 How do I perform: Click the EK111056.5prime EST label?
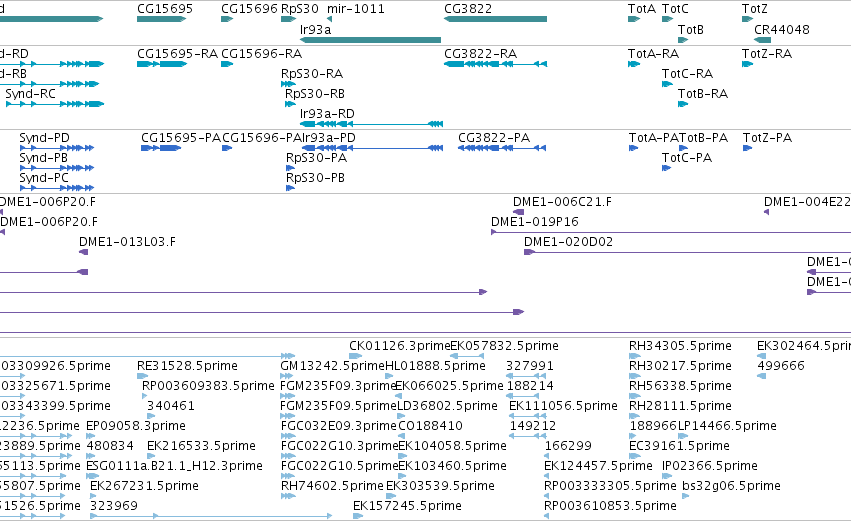563,406
